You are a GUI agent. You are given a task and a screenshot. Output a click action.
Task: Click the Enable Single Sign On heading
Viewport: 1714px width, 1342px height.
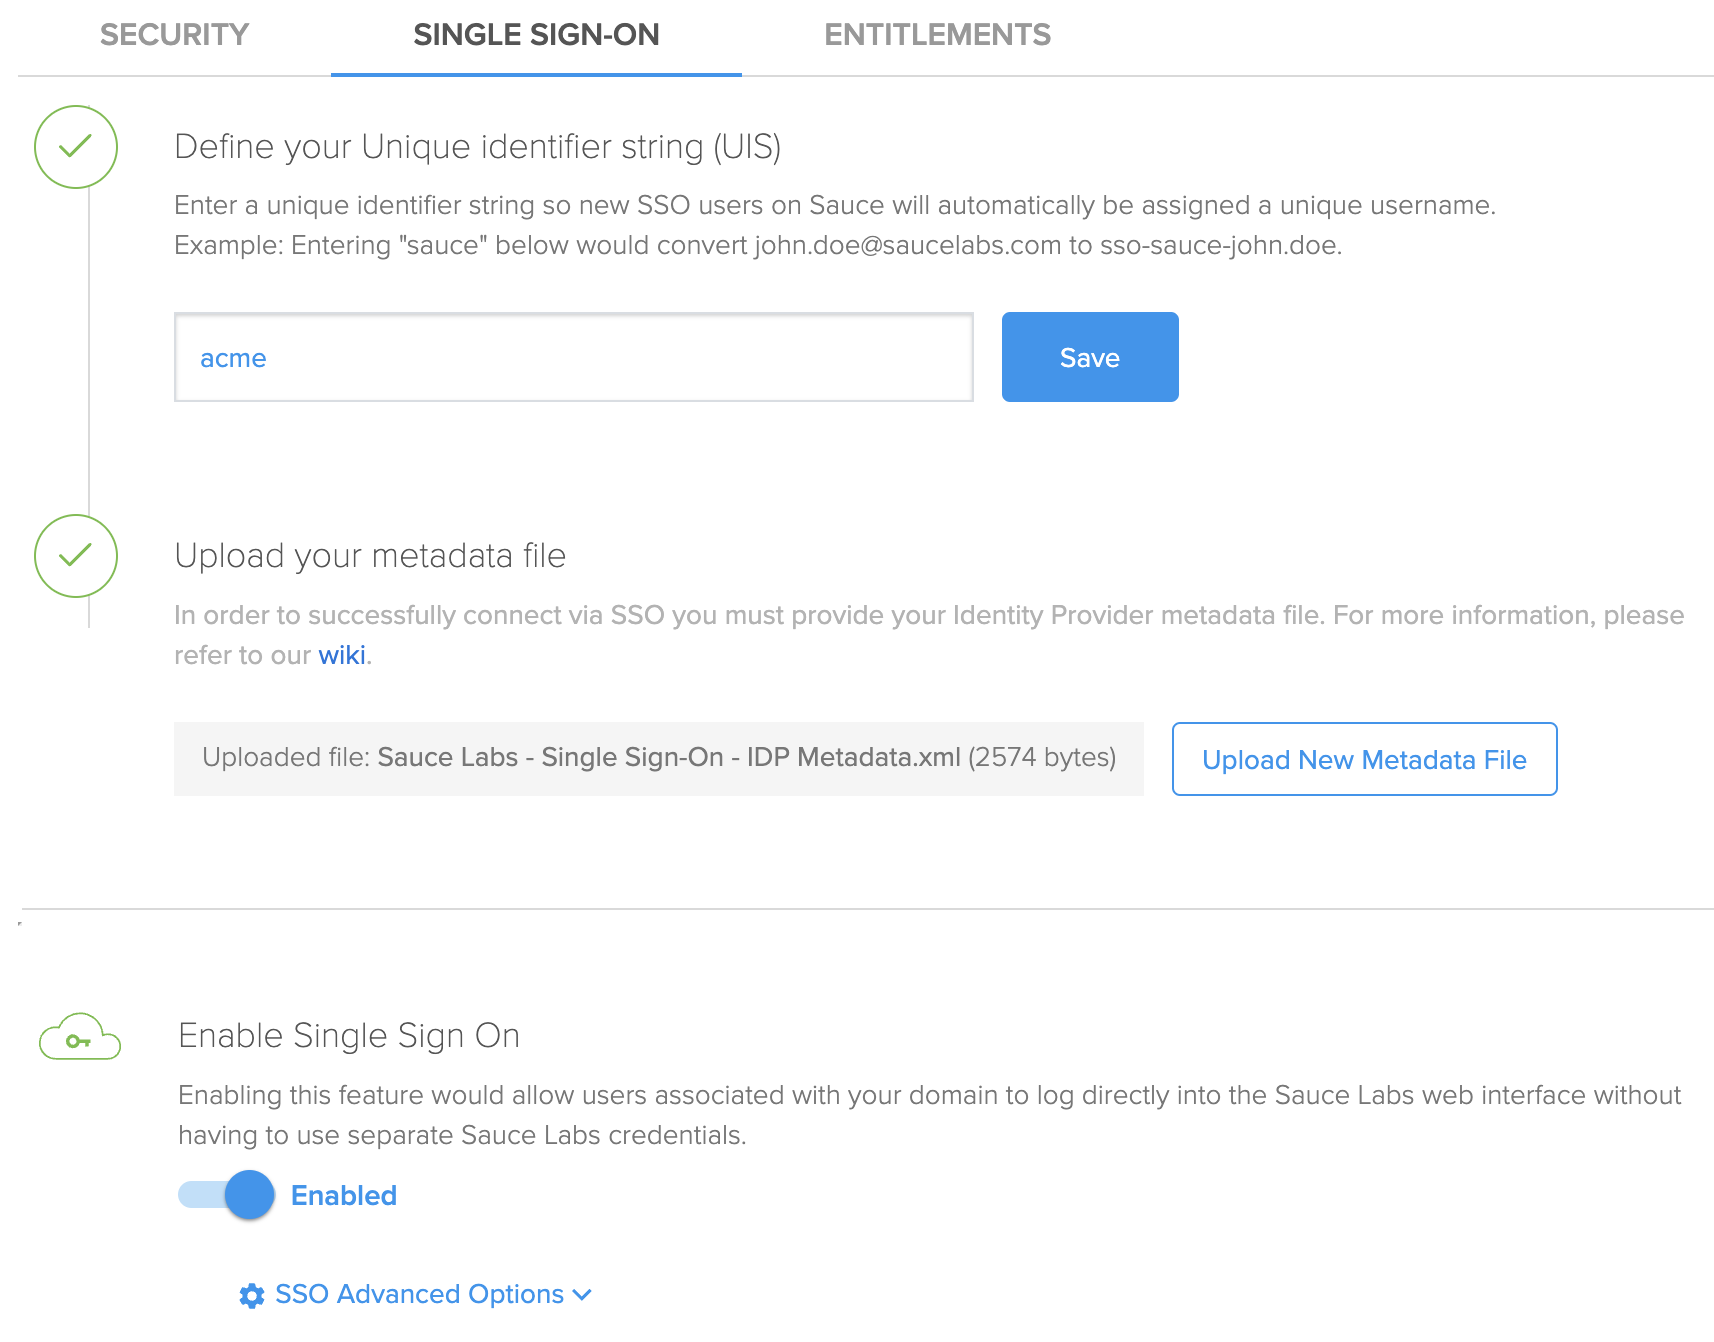[349, 1036]
